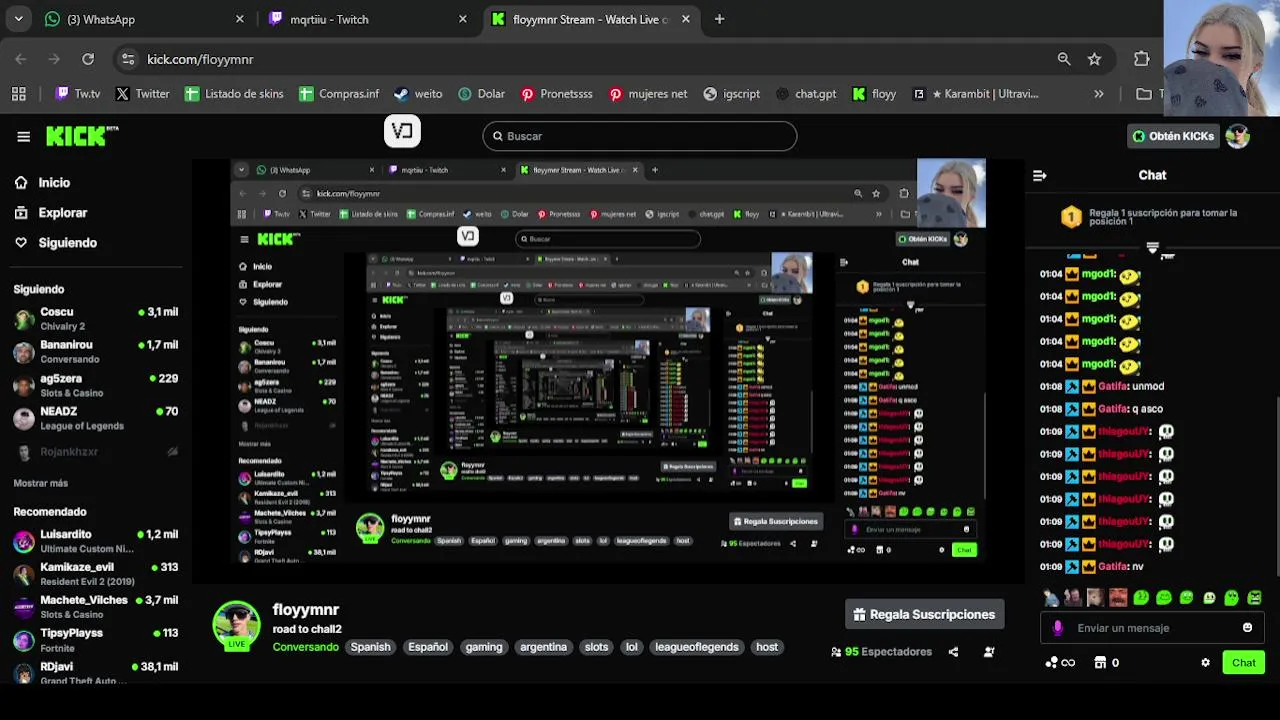Screen dimensions: 1280x720
Task: Reload the page
Action: click(88, 59)
